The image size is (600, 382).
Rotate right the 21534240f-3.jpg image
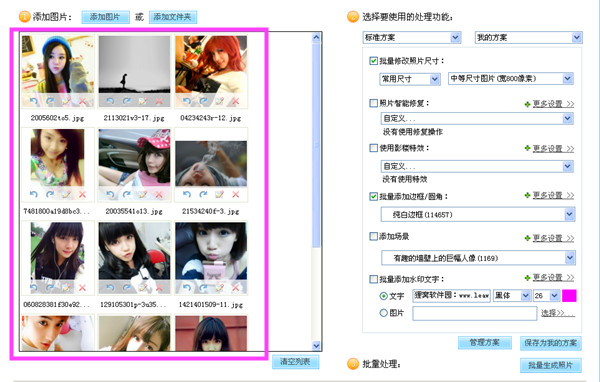tap(203, 194)
